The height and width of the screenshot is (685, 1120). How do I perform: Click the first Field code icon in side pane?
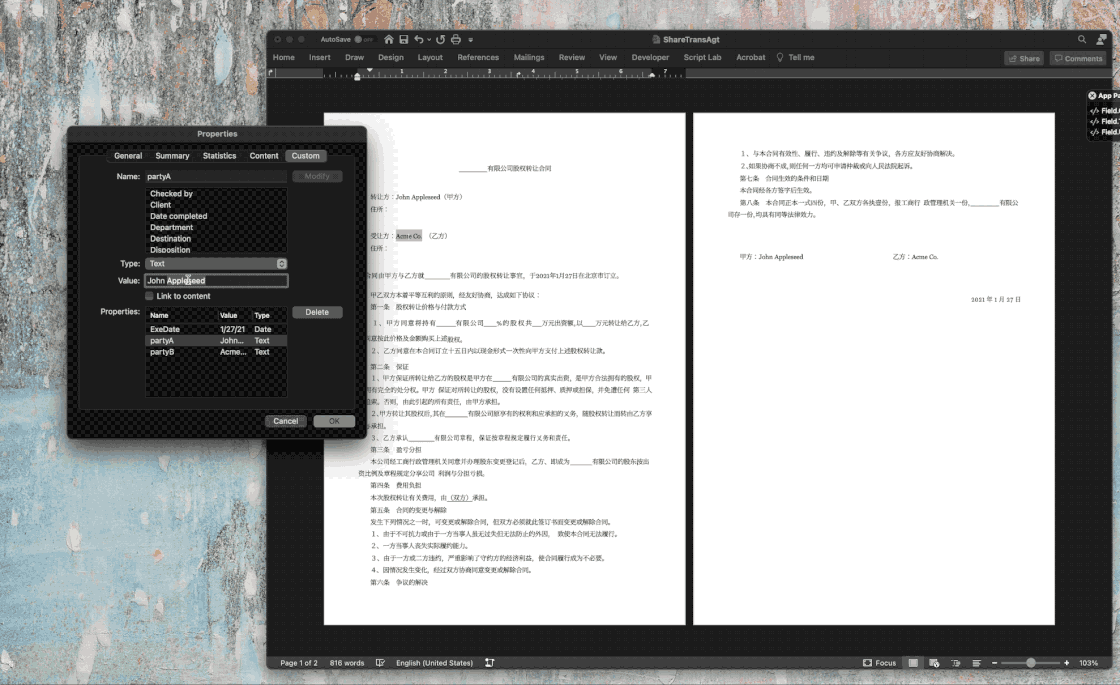click(x=1094, y=111)
